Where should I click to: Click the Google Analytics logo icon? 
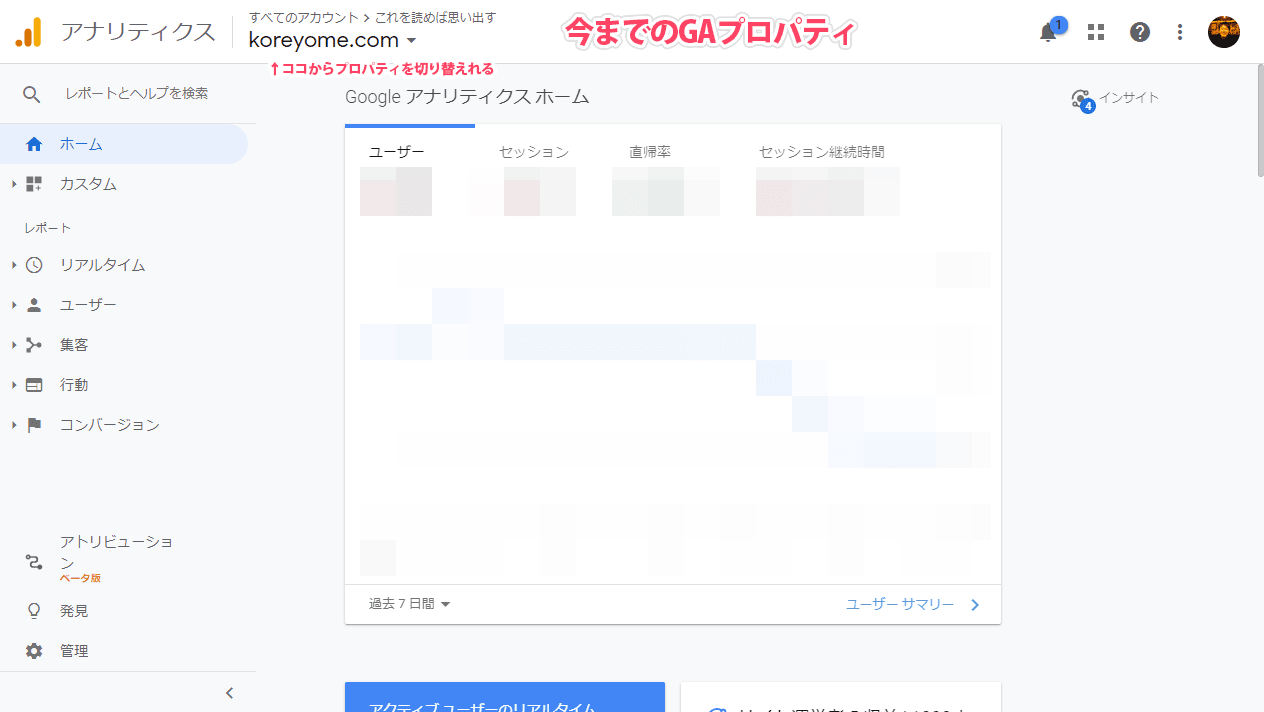(x=29, y=32)
